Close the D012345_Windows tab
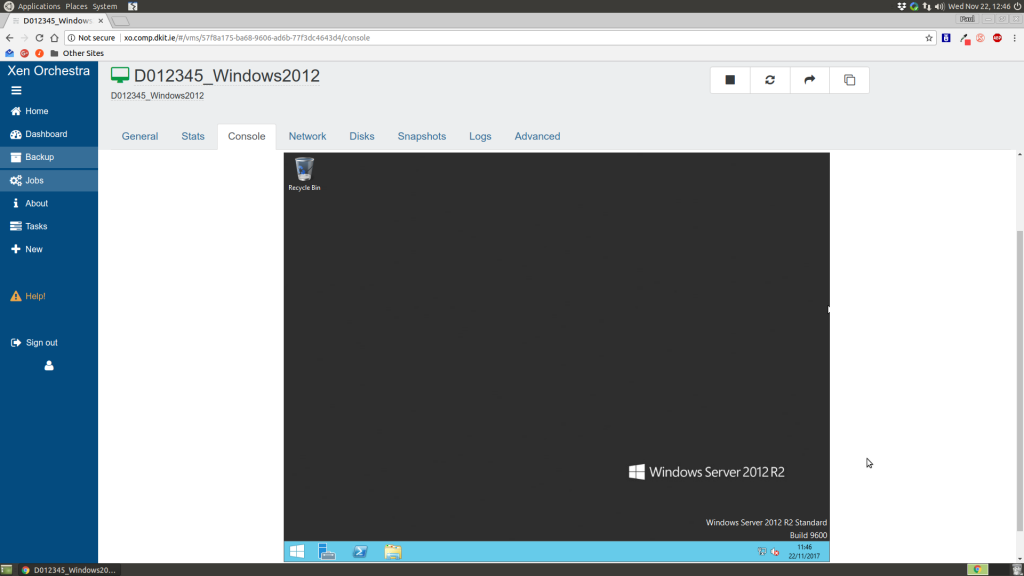This screenshot has height=576, width=1024. point(101,21)
